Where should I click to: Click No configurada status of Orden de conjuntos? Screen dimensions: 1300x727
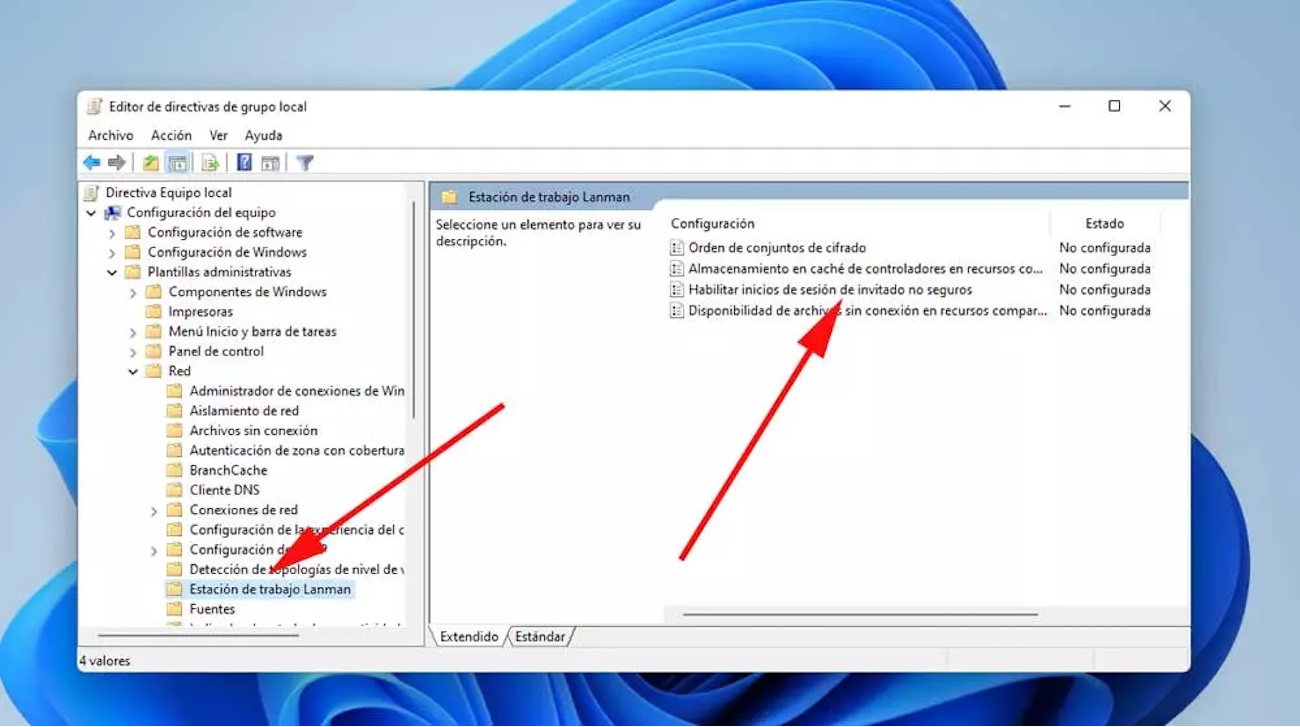coord(1105,247)
